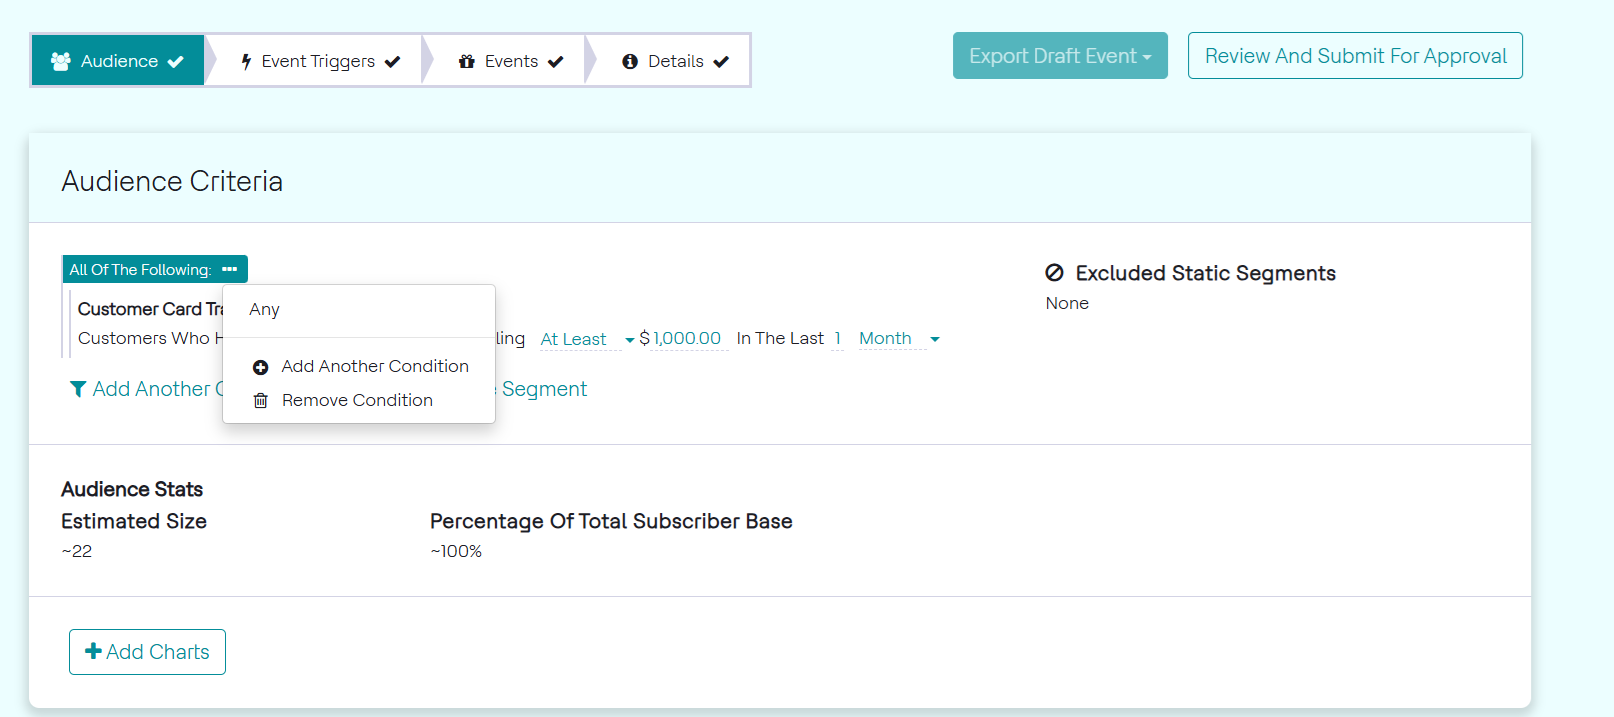Click the Audience people icon
Screen dimensions: 1614x717
pyautogui.click(x=61, y=61)
